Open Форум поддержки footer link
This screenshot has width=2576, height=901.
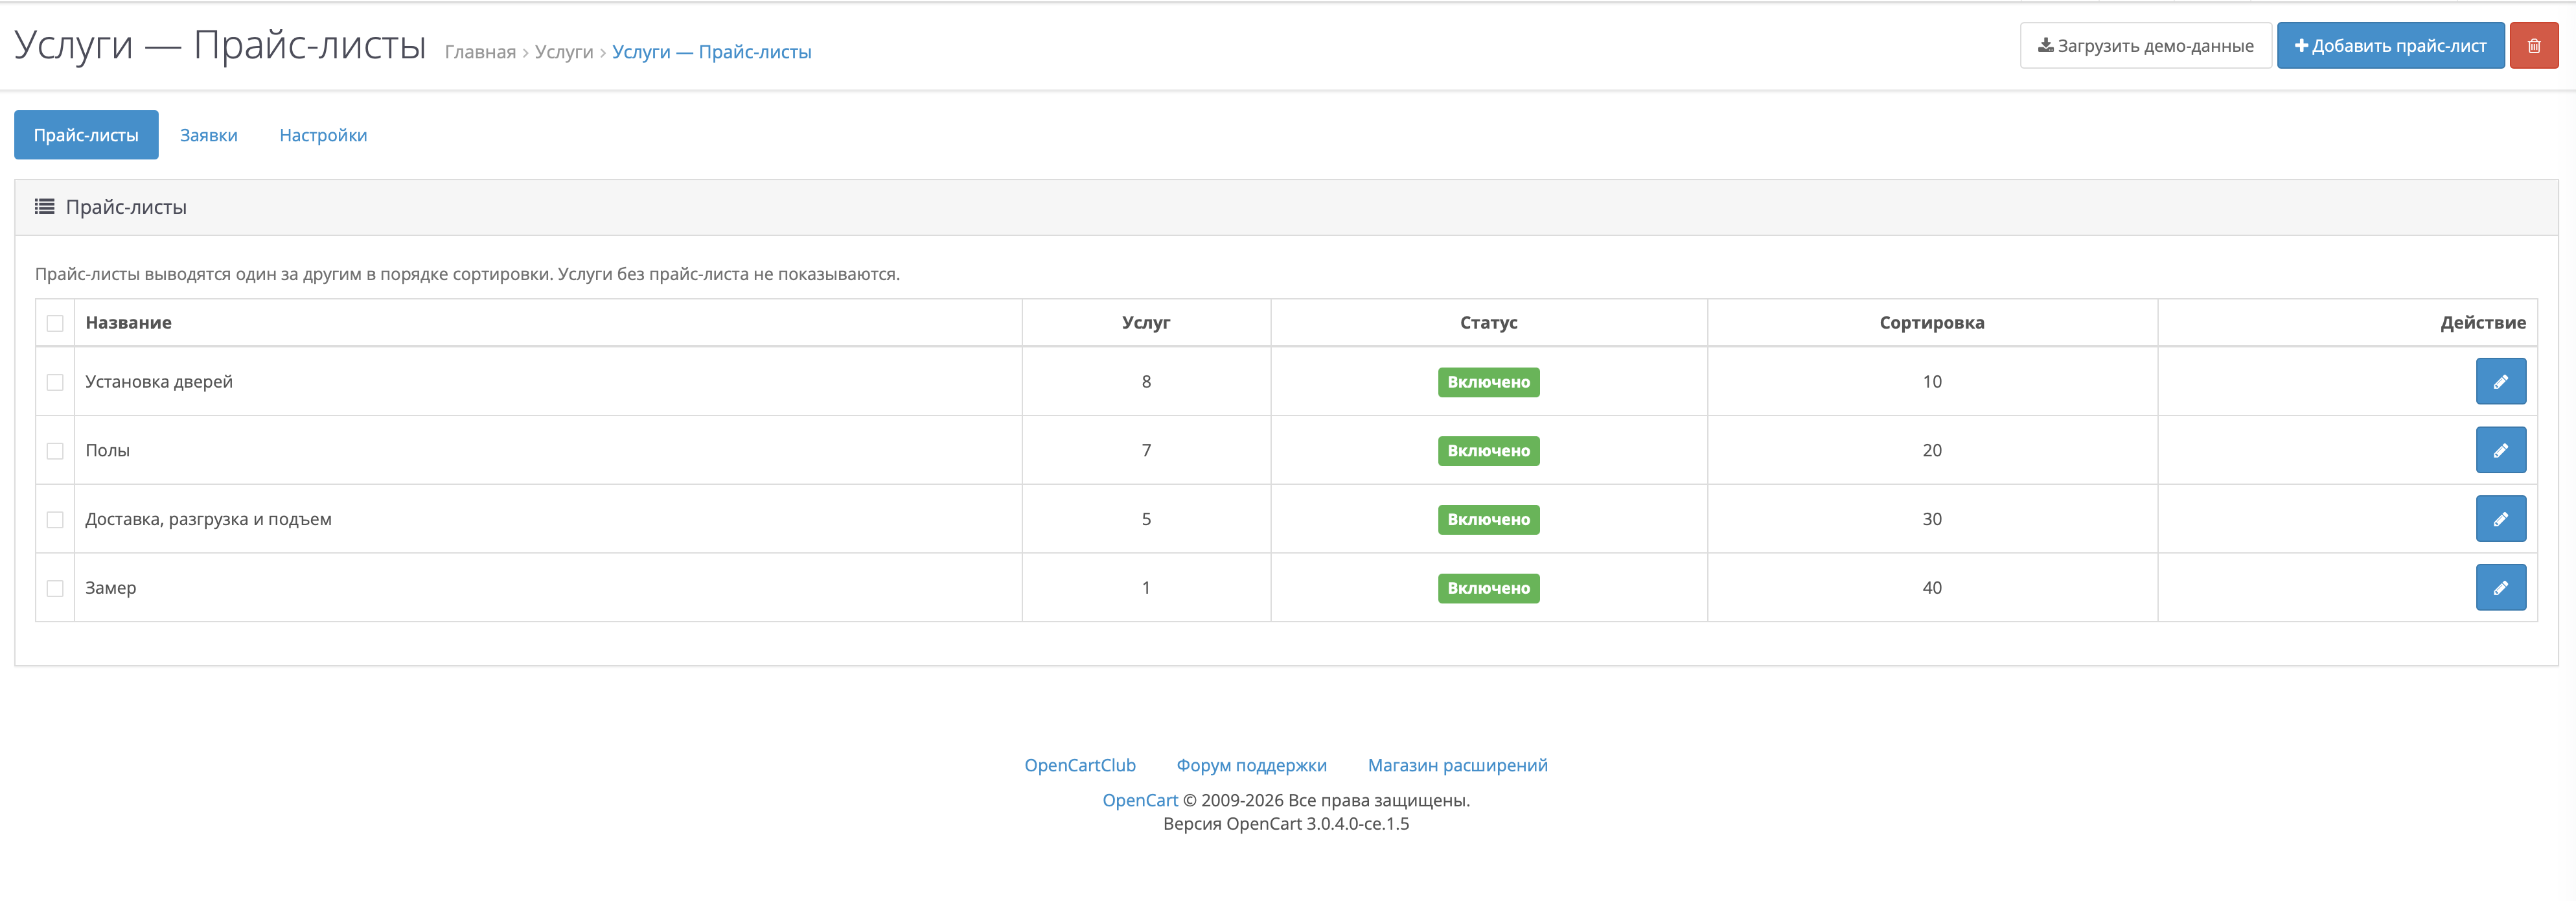1252,765
